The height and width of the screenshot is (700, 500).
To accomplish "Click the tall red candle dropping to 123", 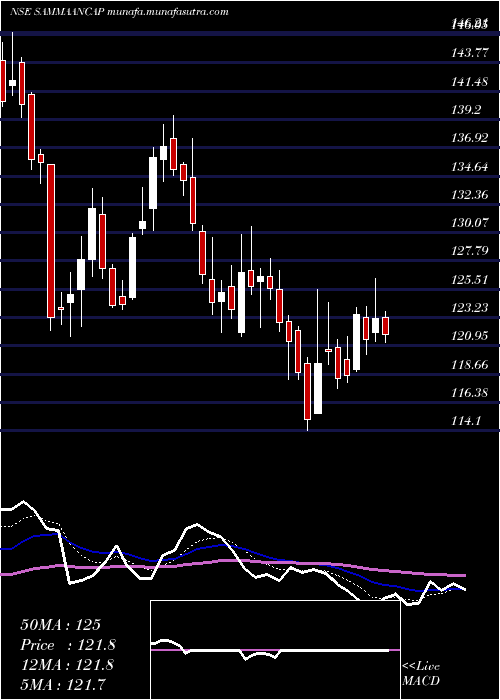I will (51, 241).
